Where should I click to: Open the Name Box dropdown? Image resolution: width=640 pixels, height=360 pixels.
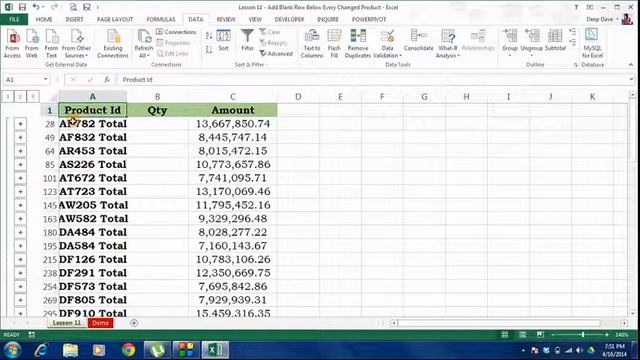point(45,79)
